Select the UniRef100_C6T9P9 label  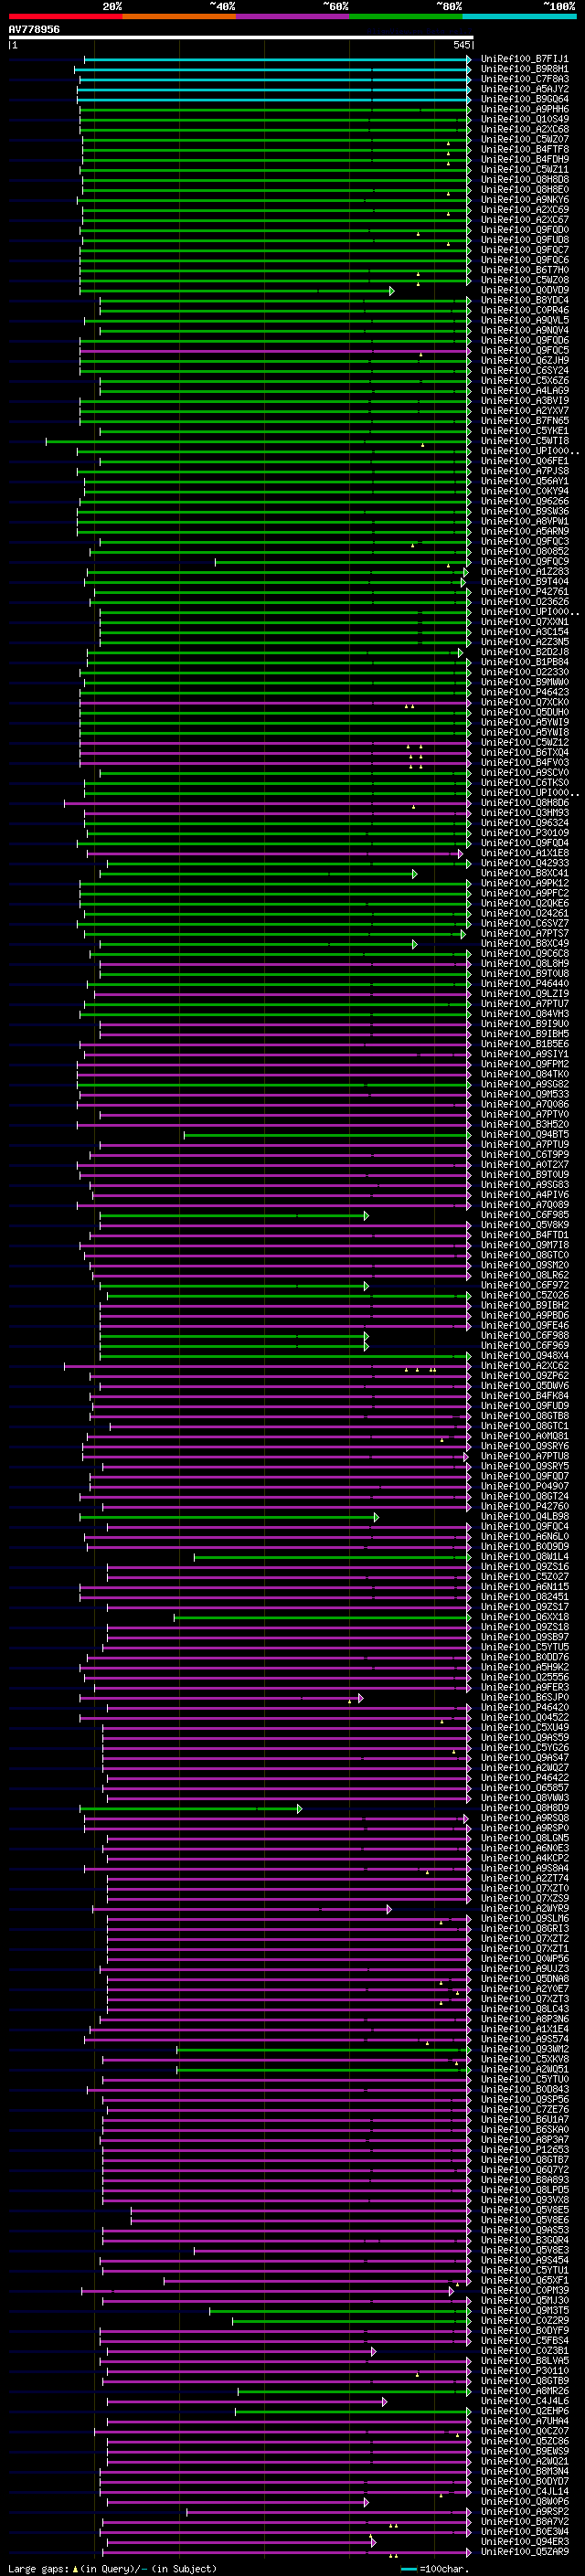tap(524, 1155)
